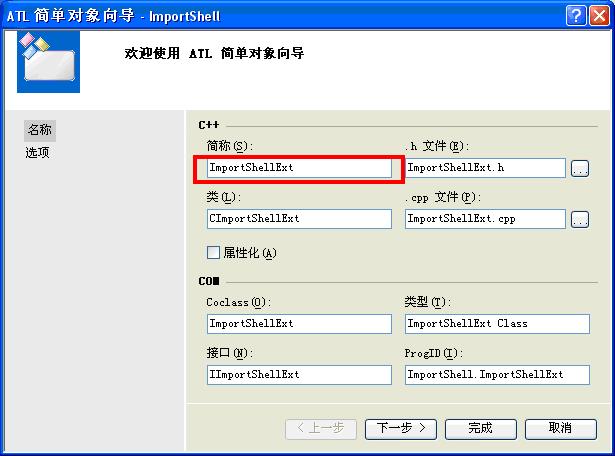
Task: Open browse button next to ImportShellExt.cpp
Action: [x=580, y=219]
